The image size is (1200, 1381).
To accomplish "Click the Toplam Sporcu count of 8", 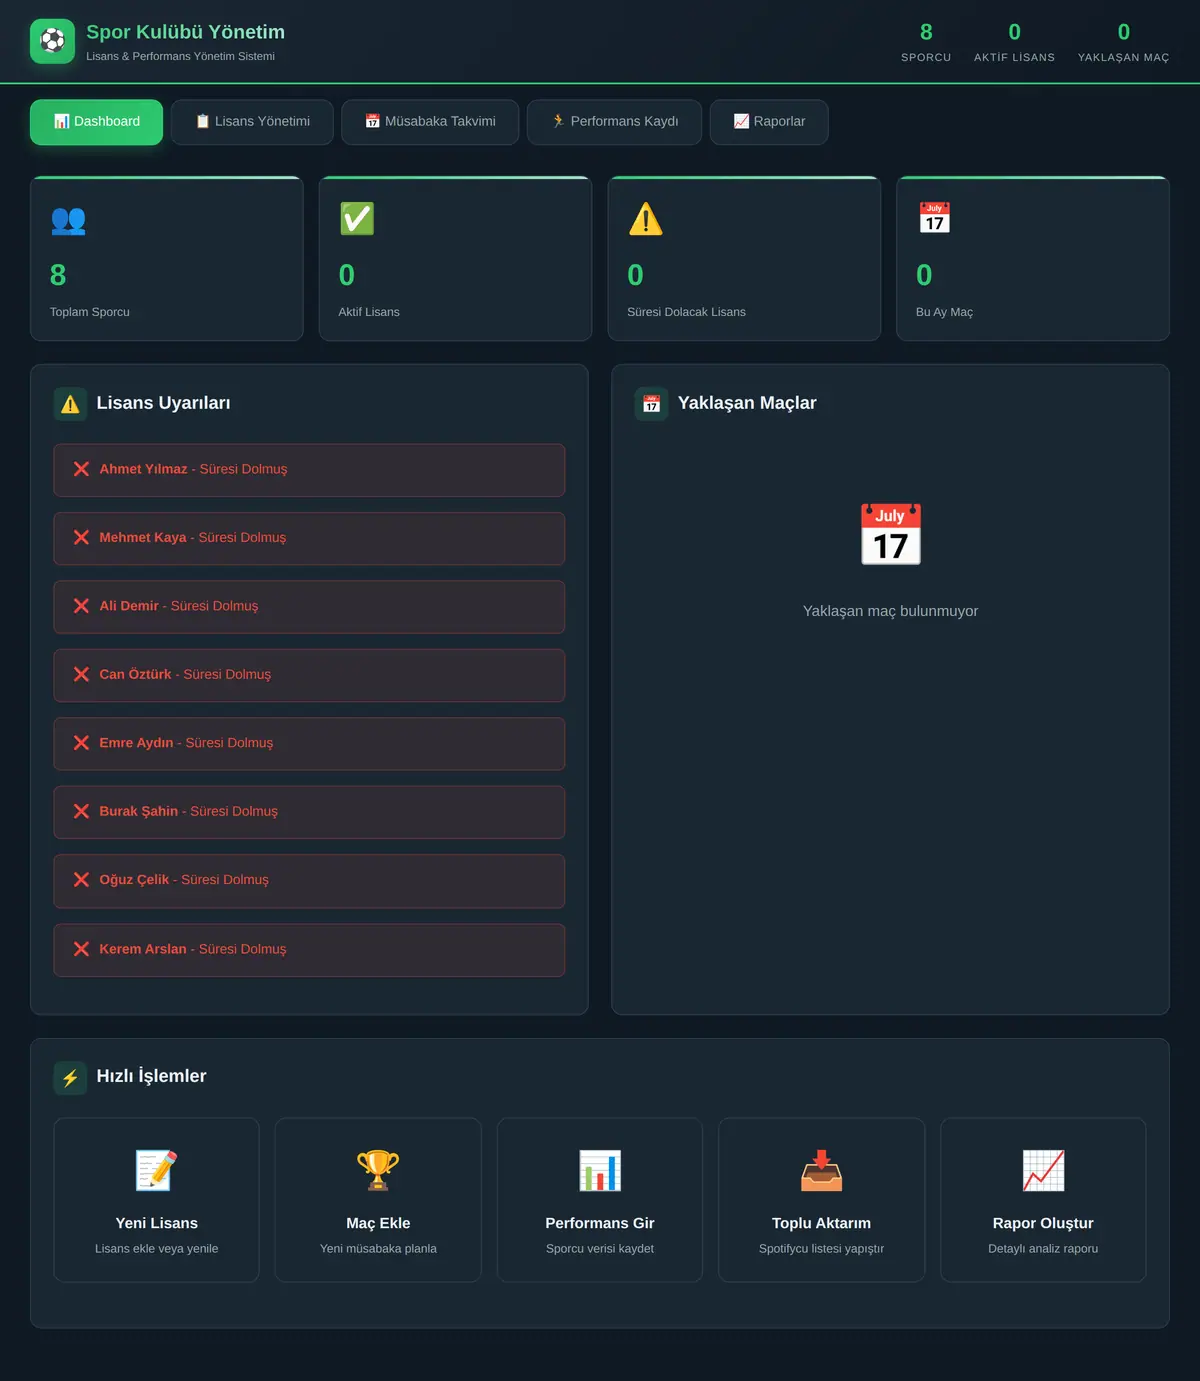I will (58, 275).
